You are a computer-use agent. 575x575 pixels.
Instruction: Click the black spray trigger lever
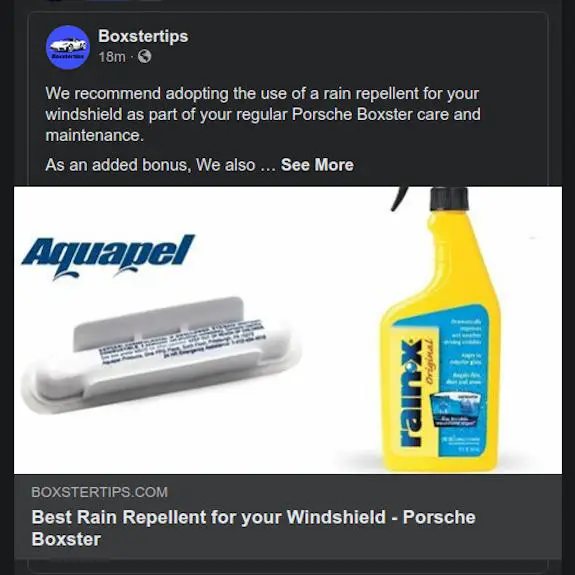click(399, 198)
